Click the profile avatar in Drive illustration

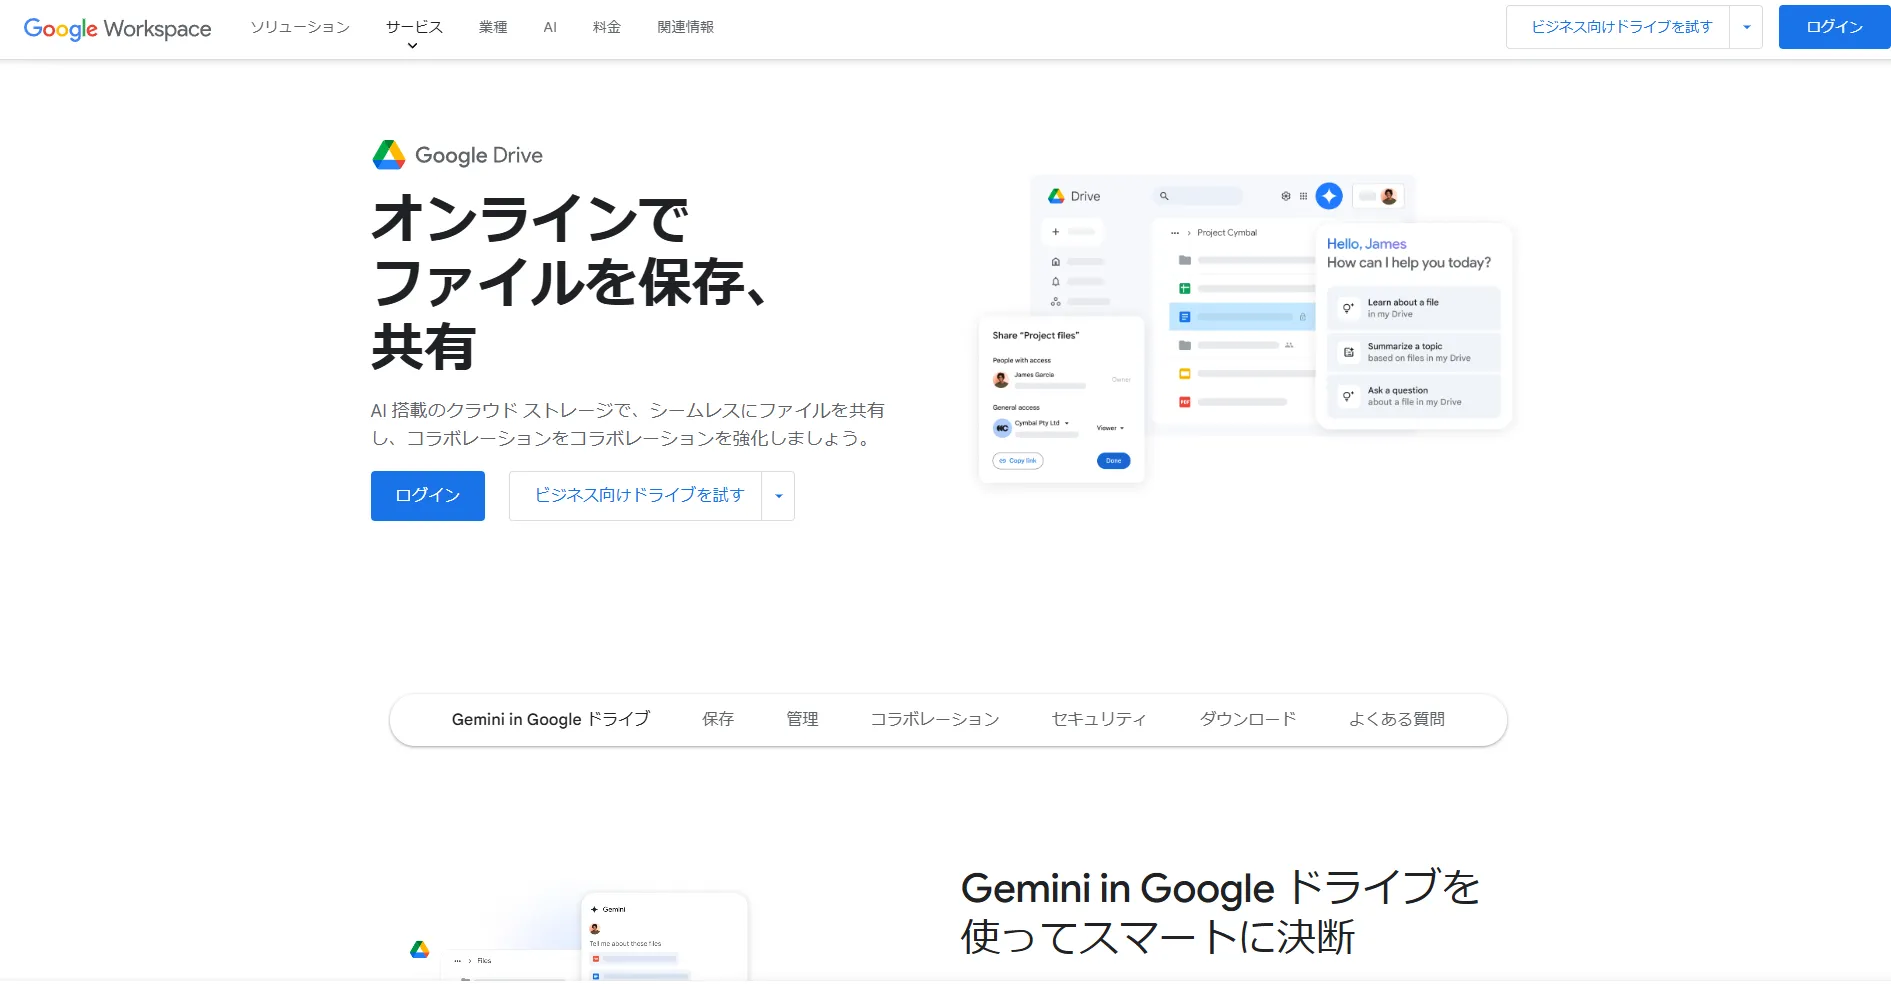pos(1389,196)
